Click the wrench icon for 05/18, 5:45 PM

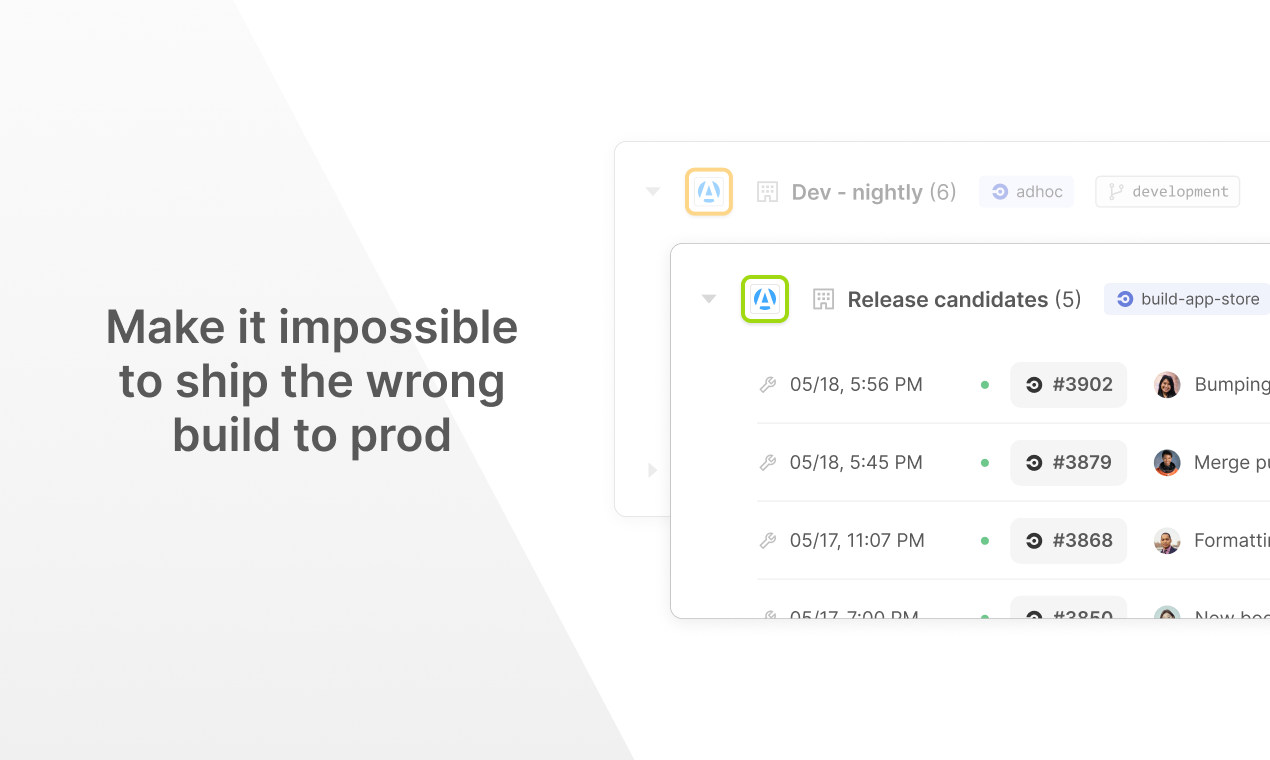768,462
